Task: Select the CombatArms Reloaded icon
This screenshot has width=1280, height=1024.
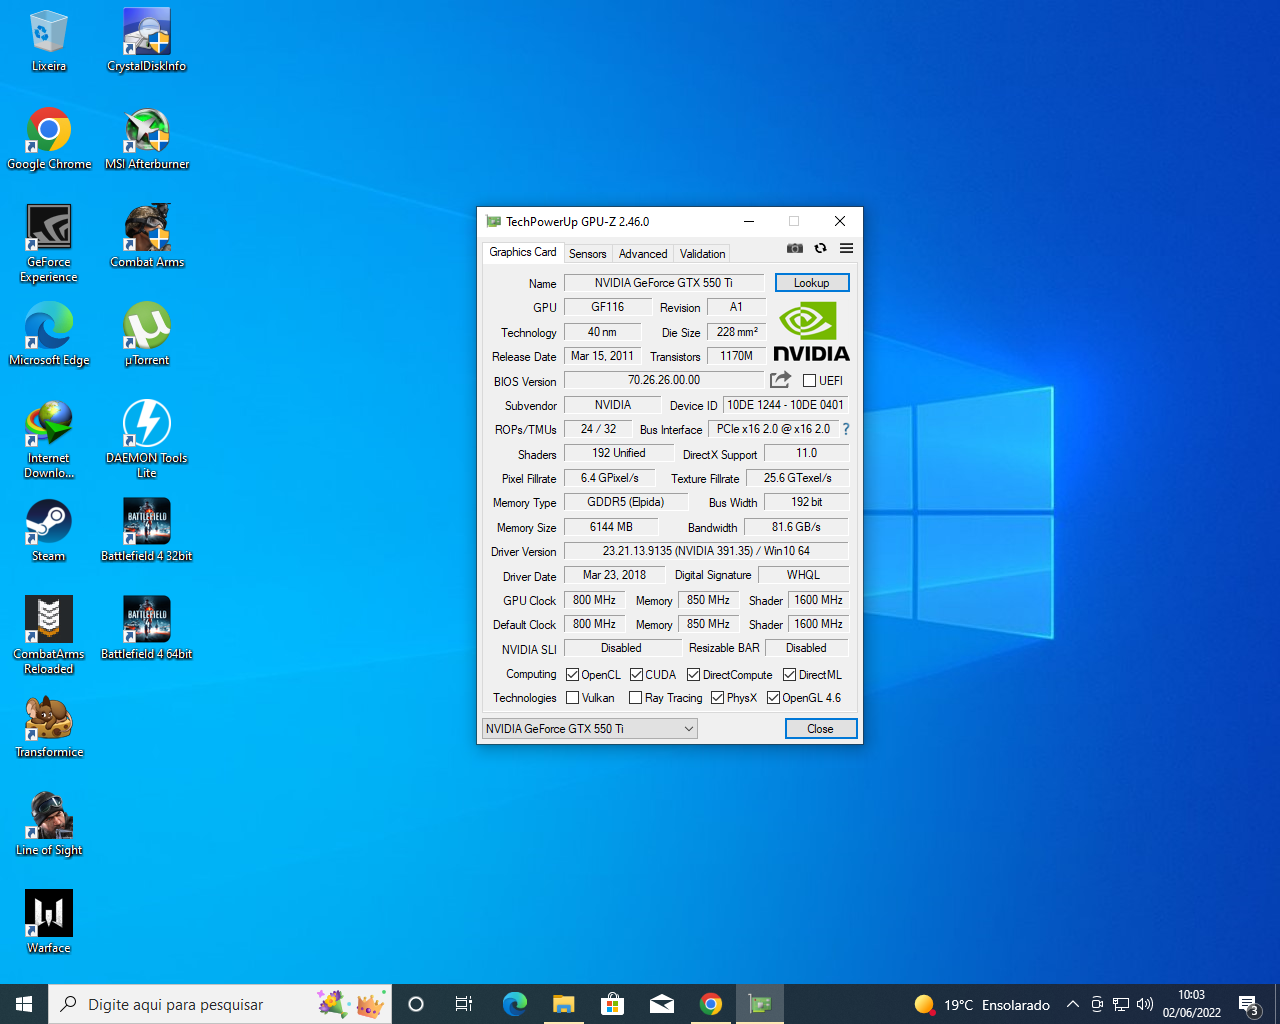Action: click(49, 635)
